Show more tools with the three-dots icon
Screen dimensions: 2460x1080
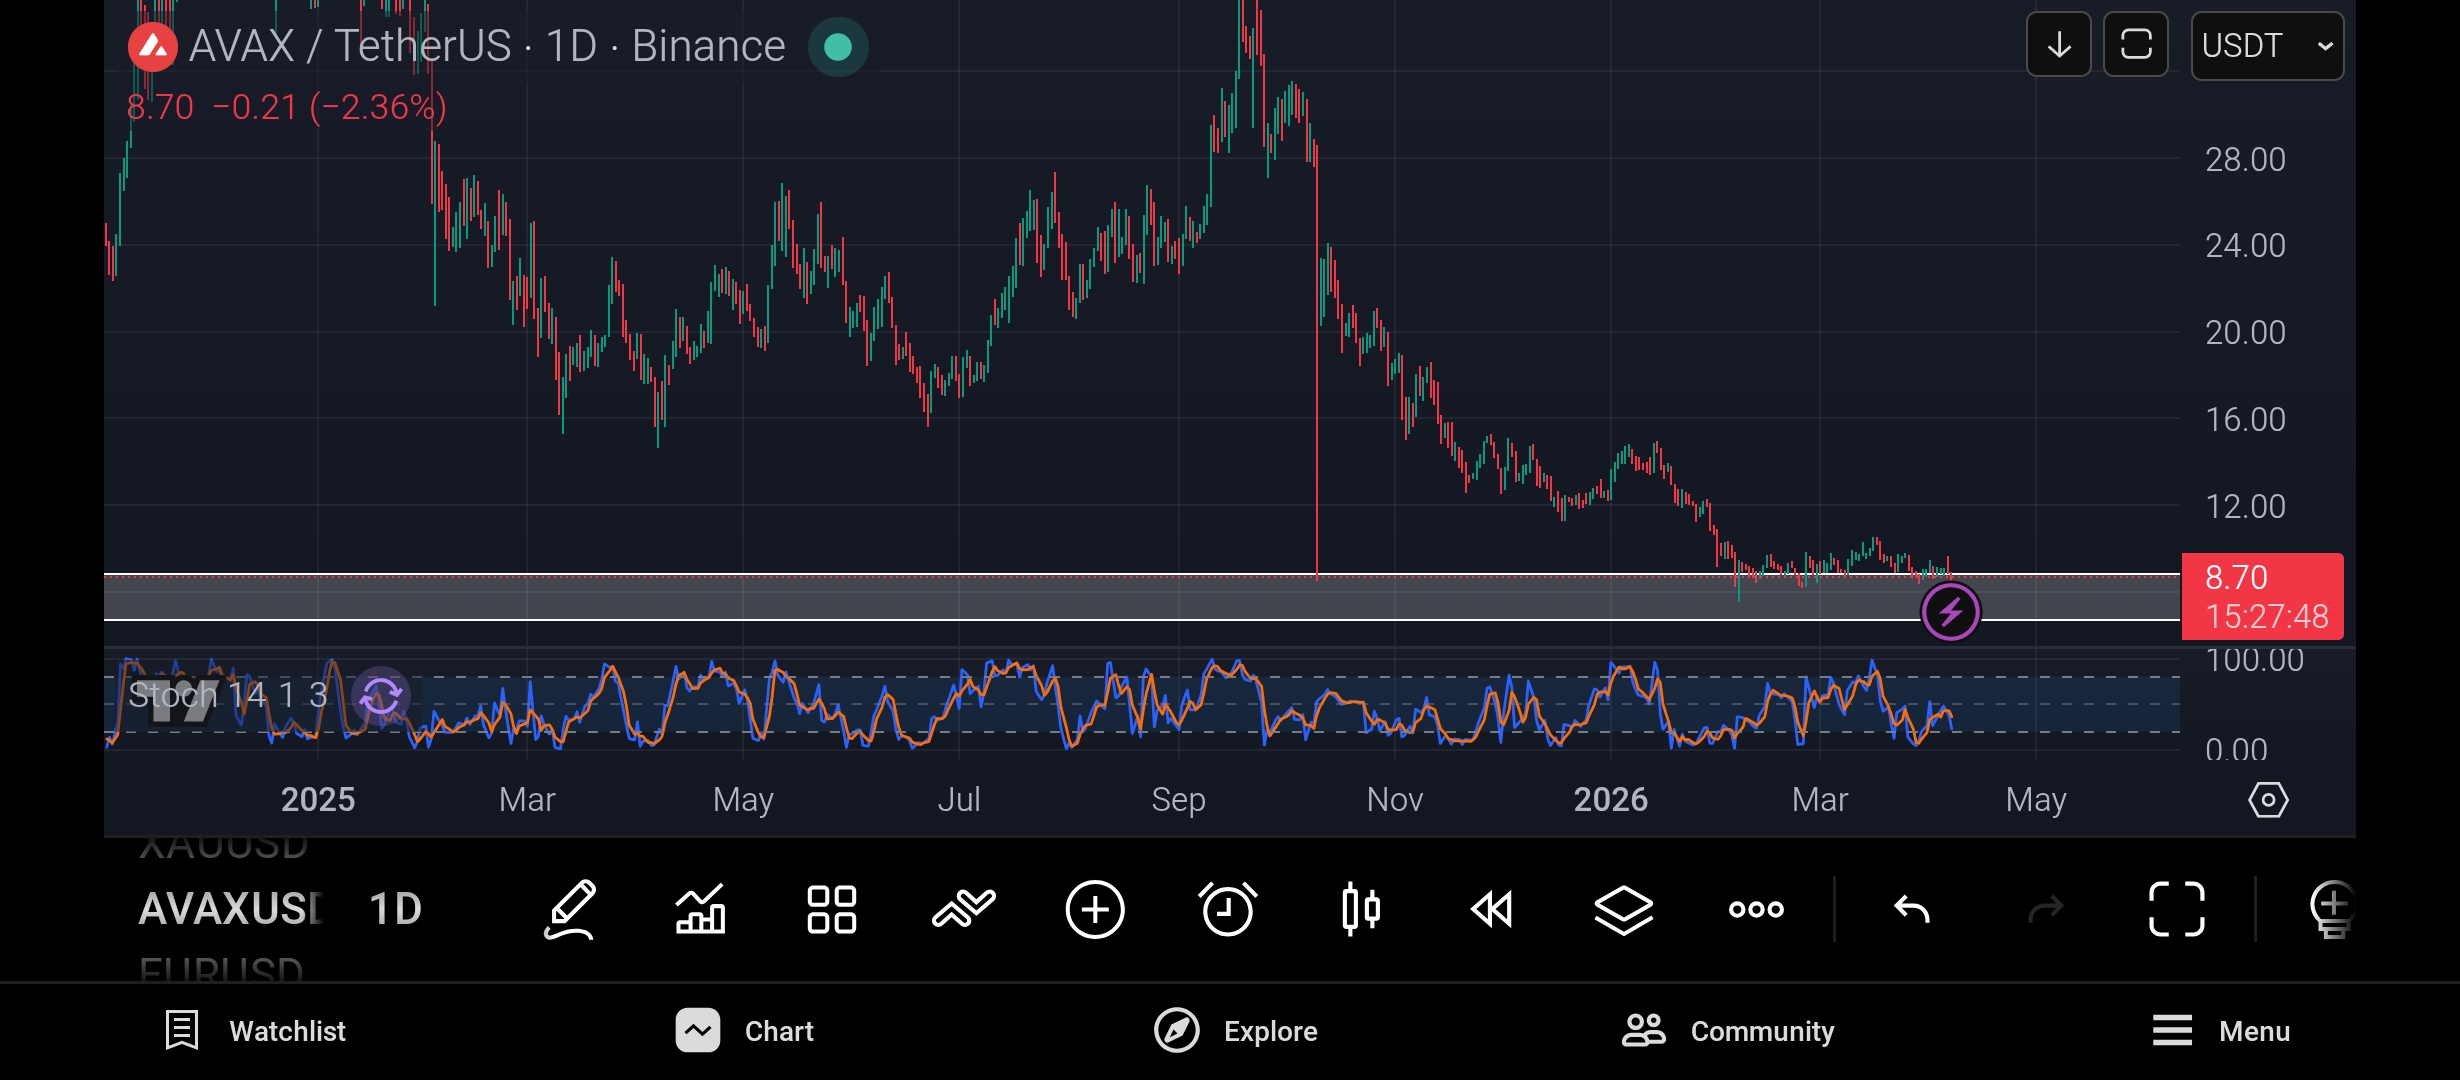pyautogui.click(x=1756, y=909)
